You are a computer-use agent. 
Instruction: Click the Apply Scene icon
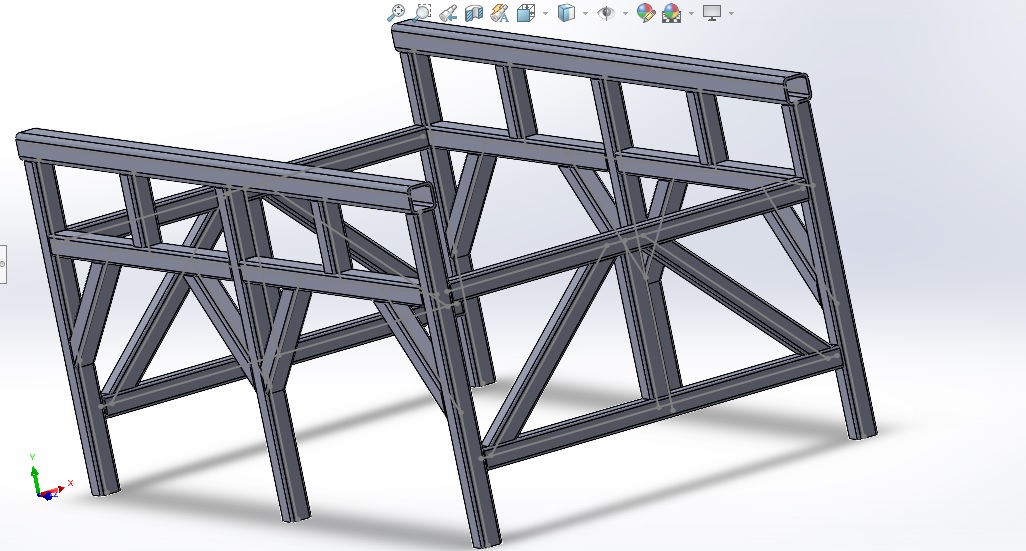coord(671,13)
